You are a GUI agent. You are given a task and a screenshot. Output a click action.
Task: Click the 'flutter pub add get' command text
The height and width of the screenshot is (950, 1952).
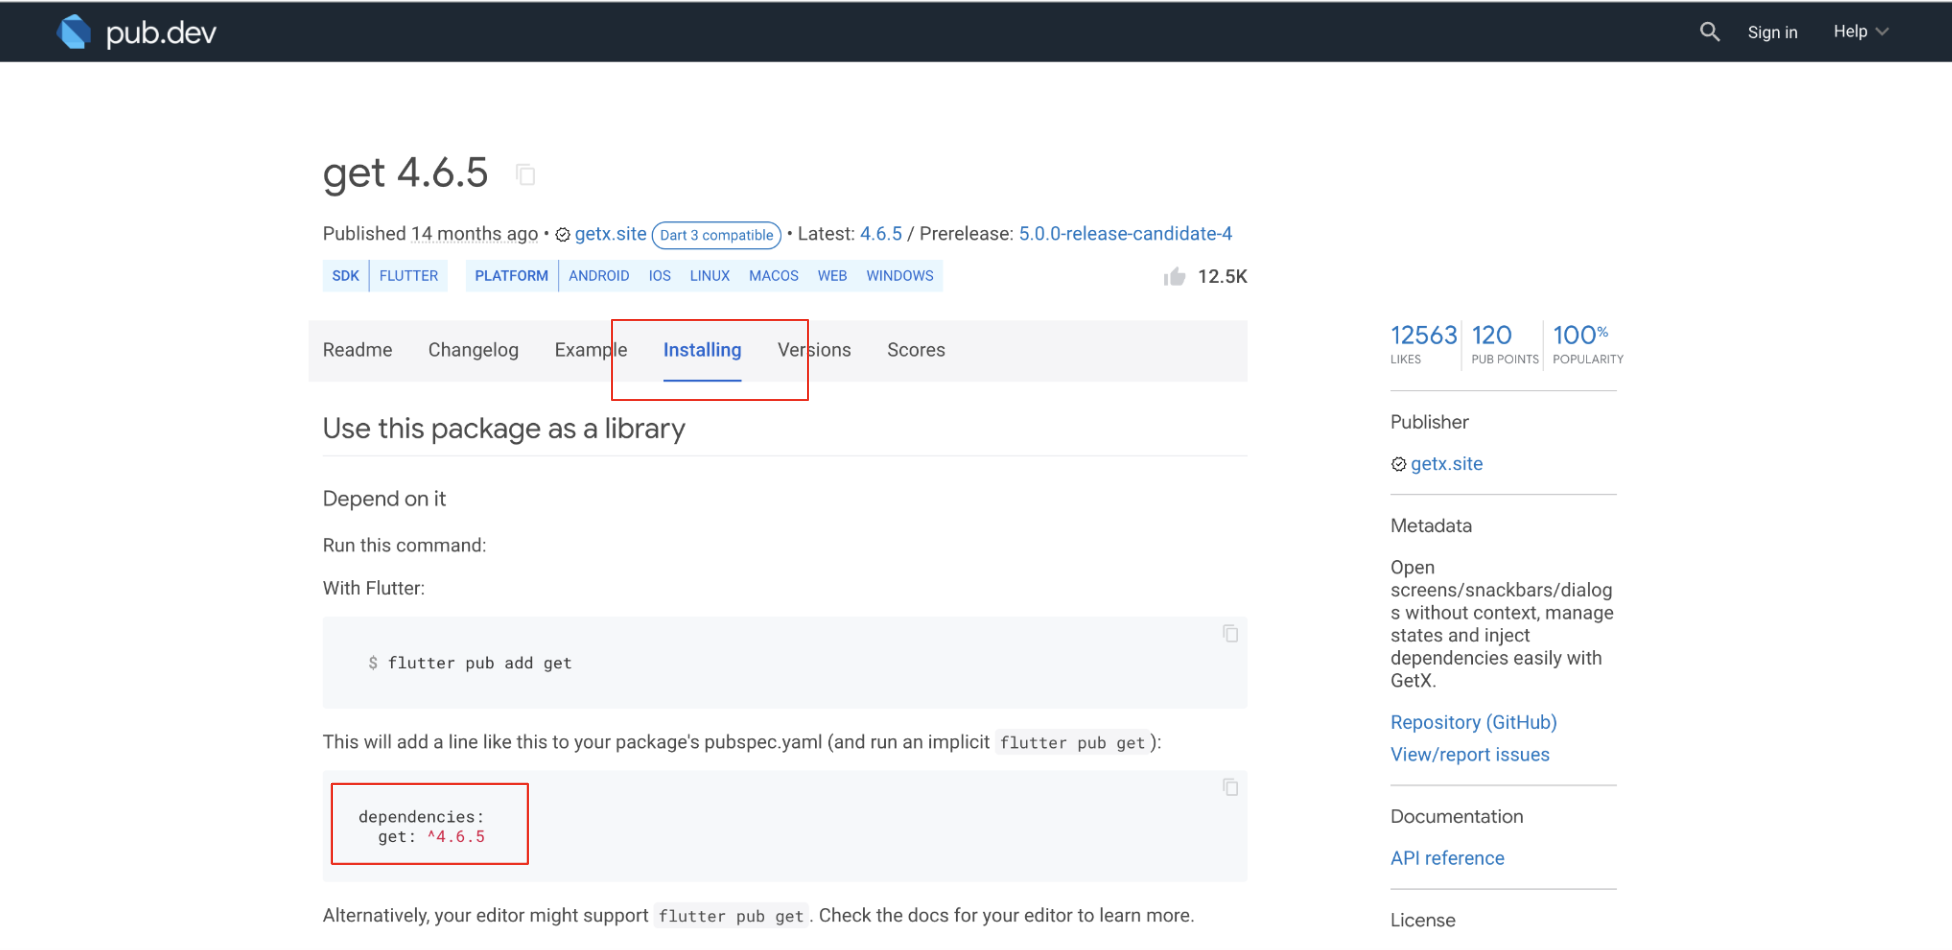click(479, 663)
